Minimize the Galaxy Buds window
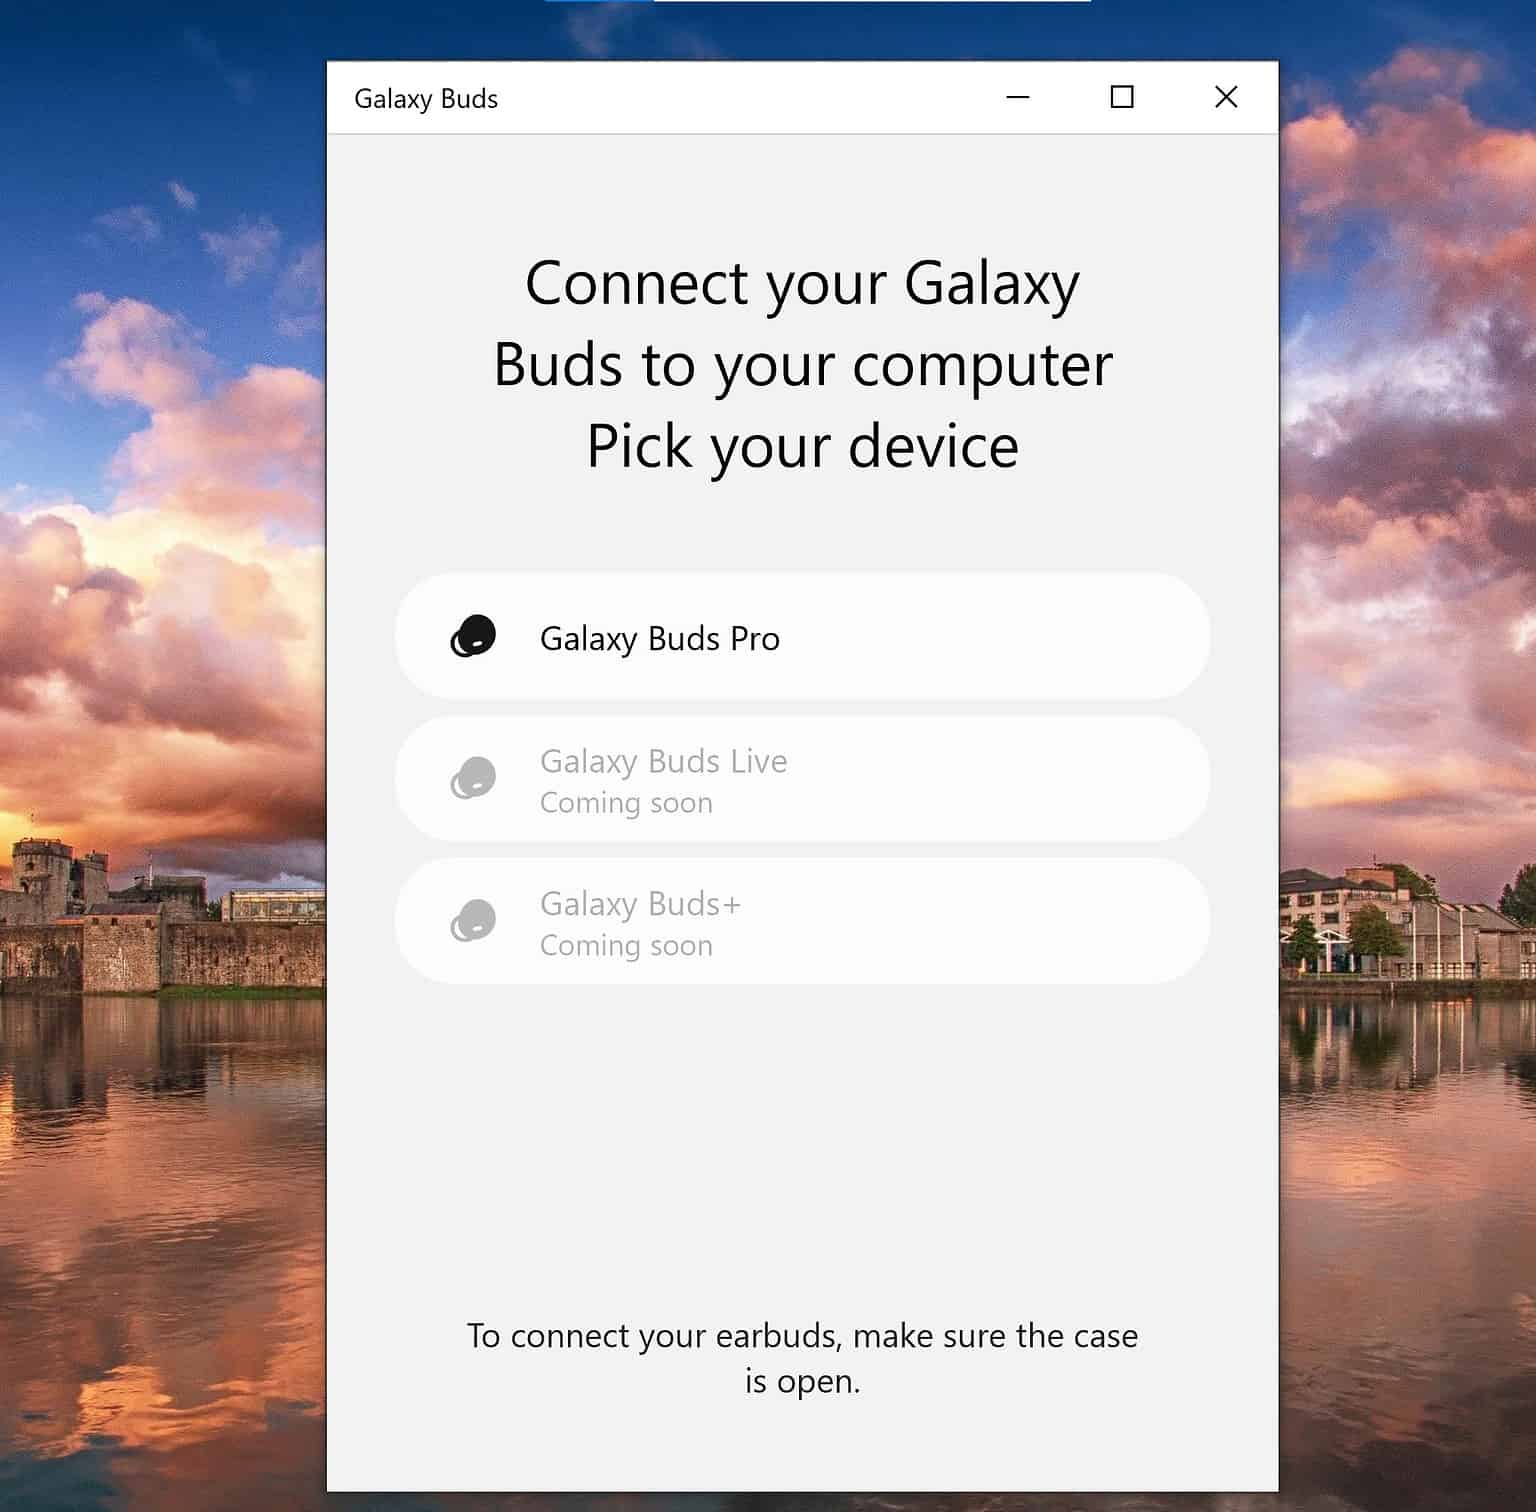 [1017, 97]
